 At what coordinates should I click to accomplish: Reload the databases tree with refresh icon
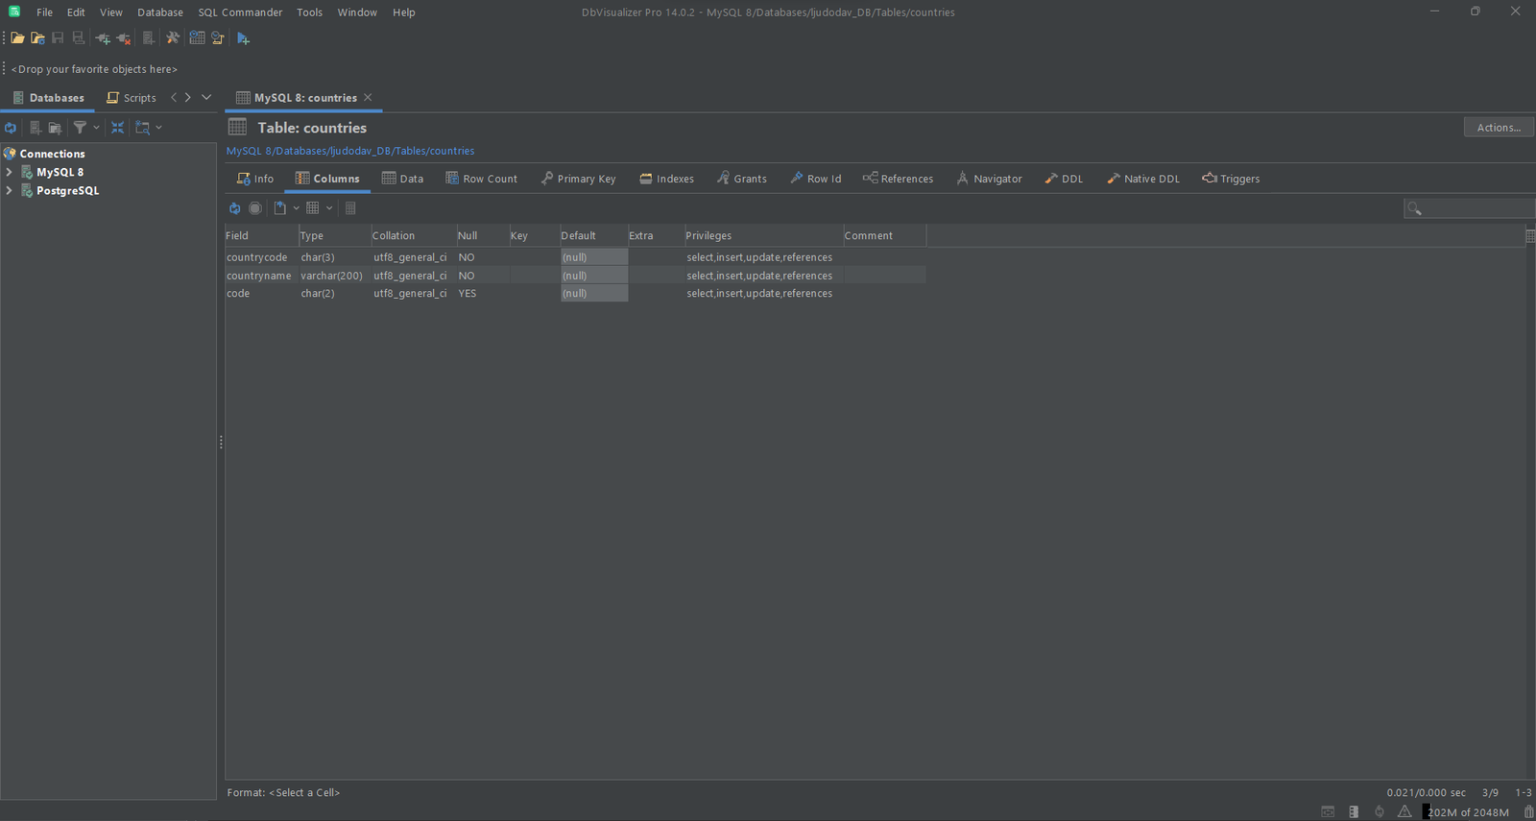point(10,128)
